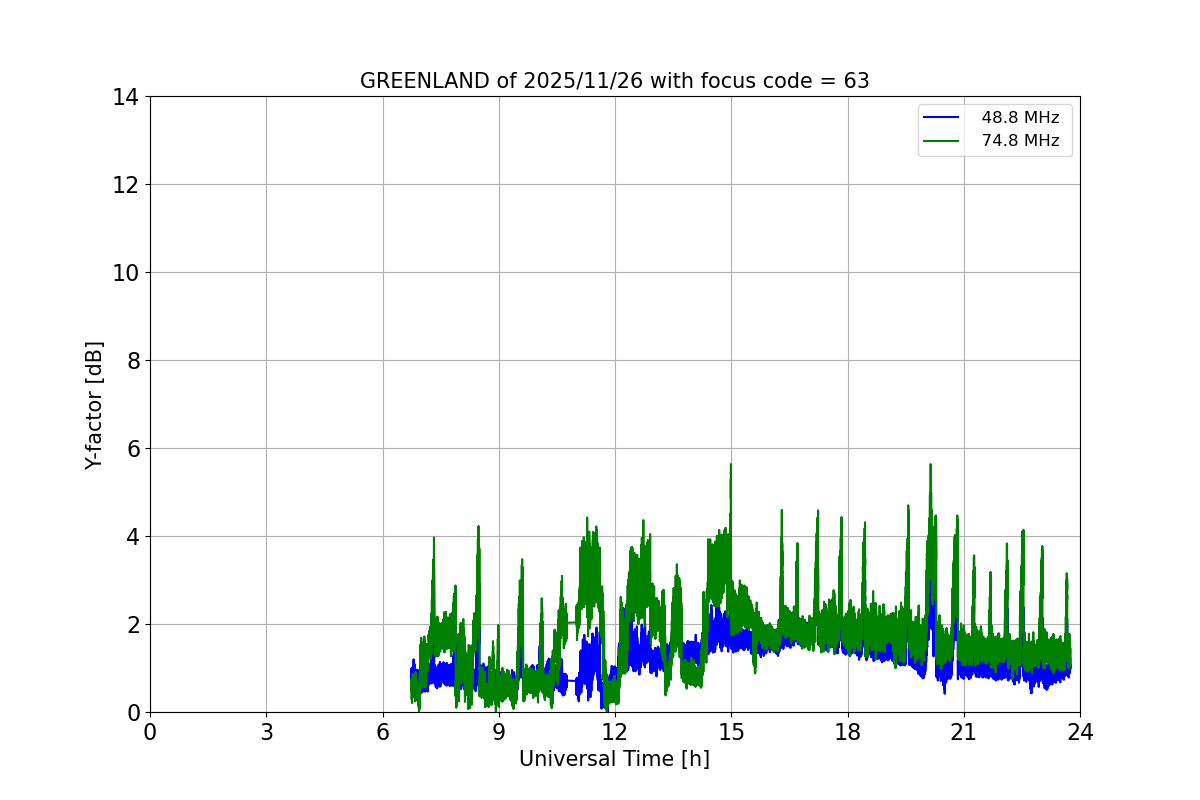This screenshot has width=1200, height=800.
Task: Select the 74.8 MHz legend label
Action: 1020,141
